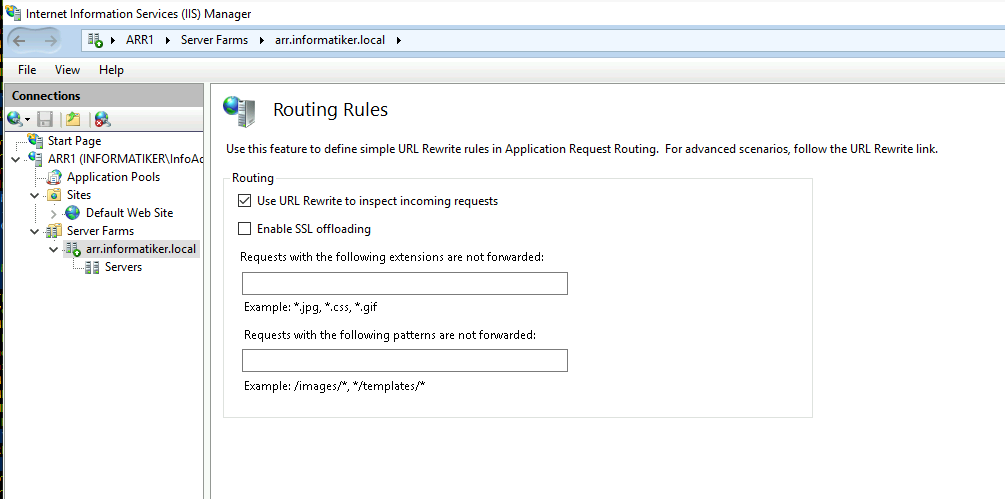Screen dimensions: 1005x499
Task: Enable SSL offloading checkbox
Action: click(244, 229)
